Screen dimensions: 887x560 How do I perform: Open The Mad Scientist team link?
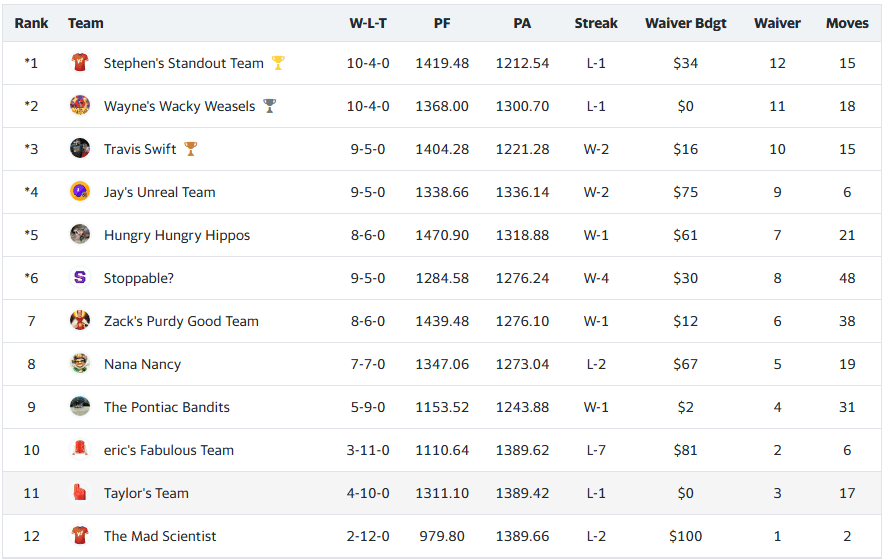[x=160, y=536]
